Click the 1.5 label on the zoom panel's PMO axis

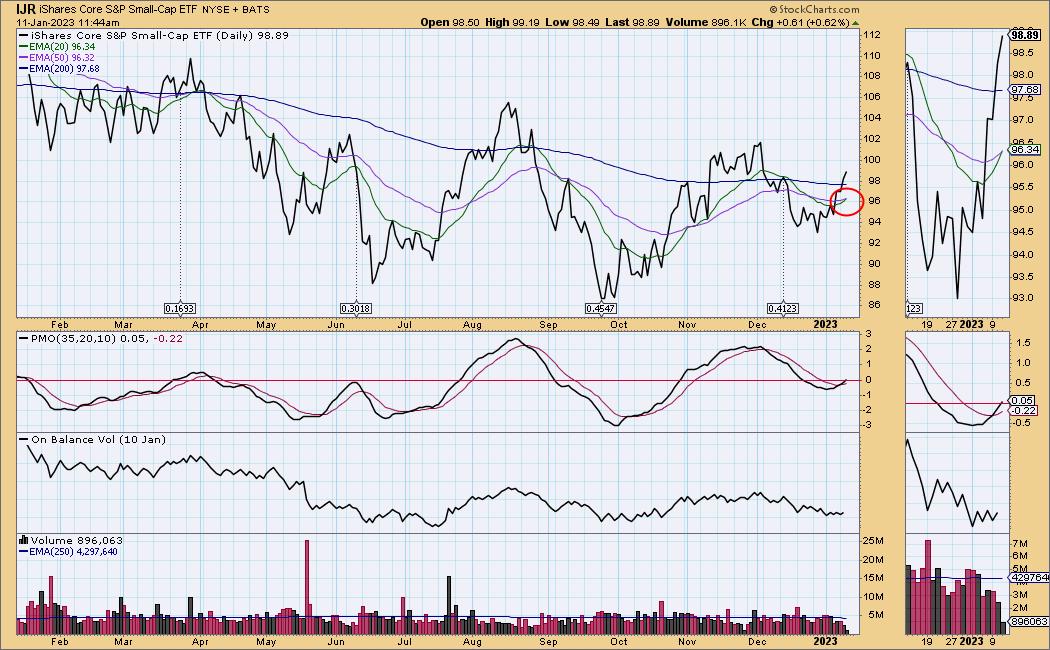pyautogui.click(x=1023, y=343)
